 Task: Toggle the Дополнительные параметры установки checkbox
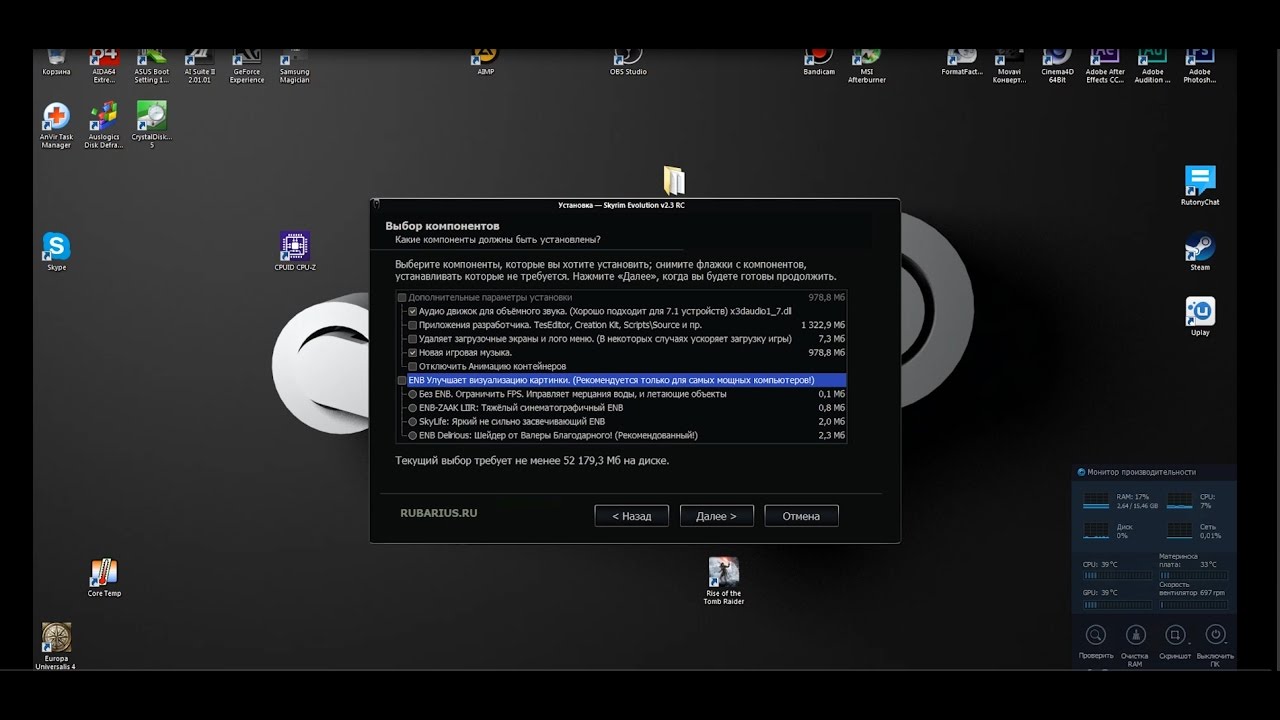point(402,297)
